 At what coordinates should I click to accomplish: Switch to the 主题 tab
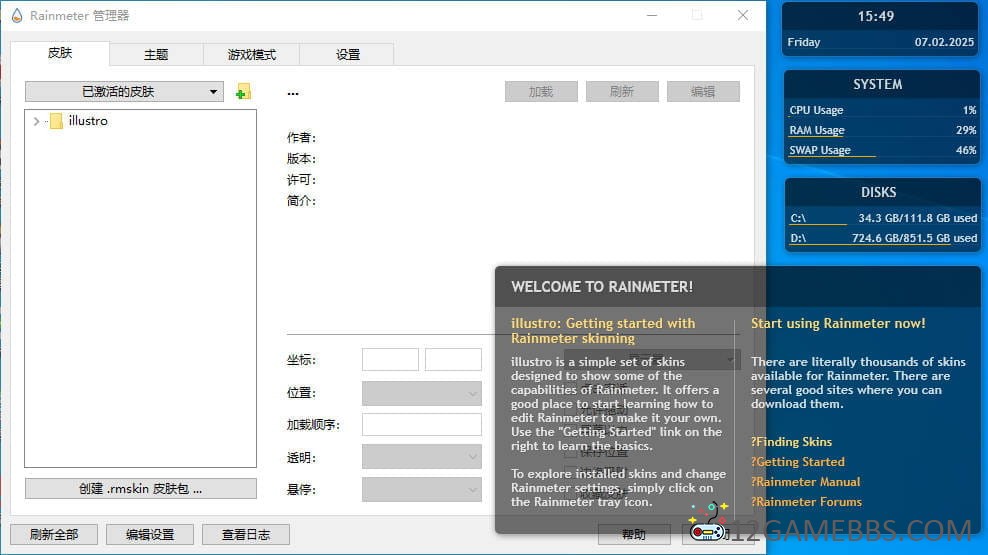coord(156,55)
